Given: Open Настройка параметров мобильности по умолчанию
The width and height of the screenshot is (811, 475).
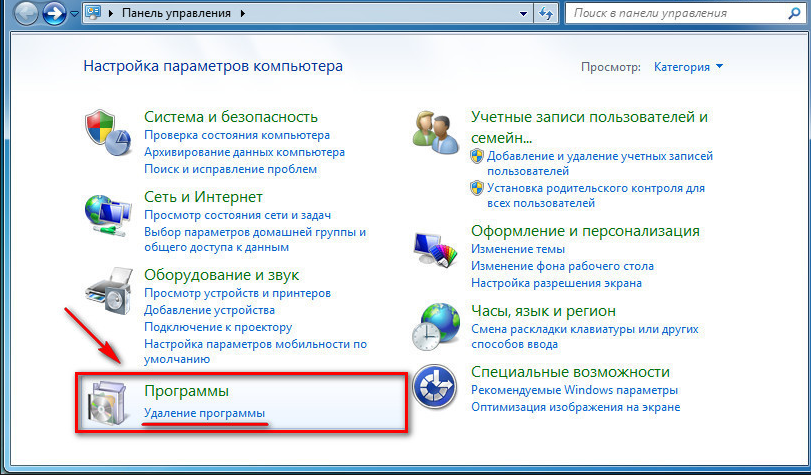Looking at the screenshot, I should pyautogui.click(x=256, y=351).
